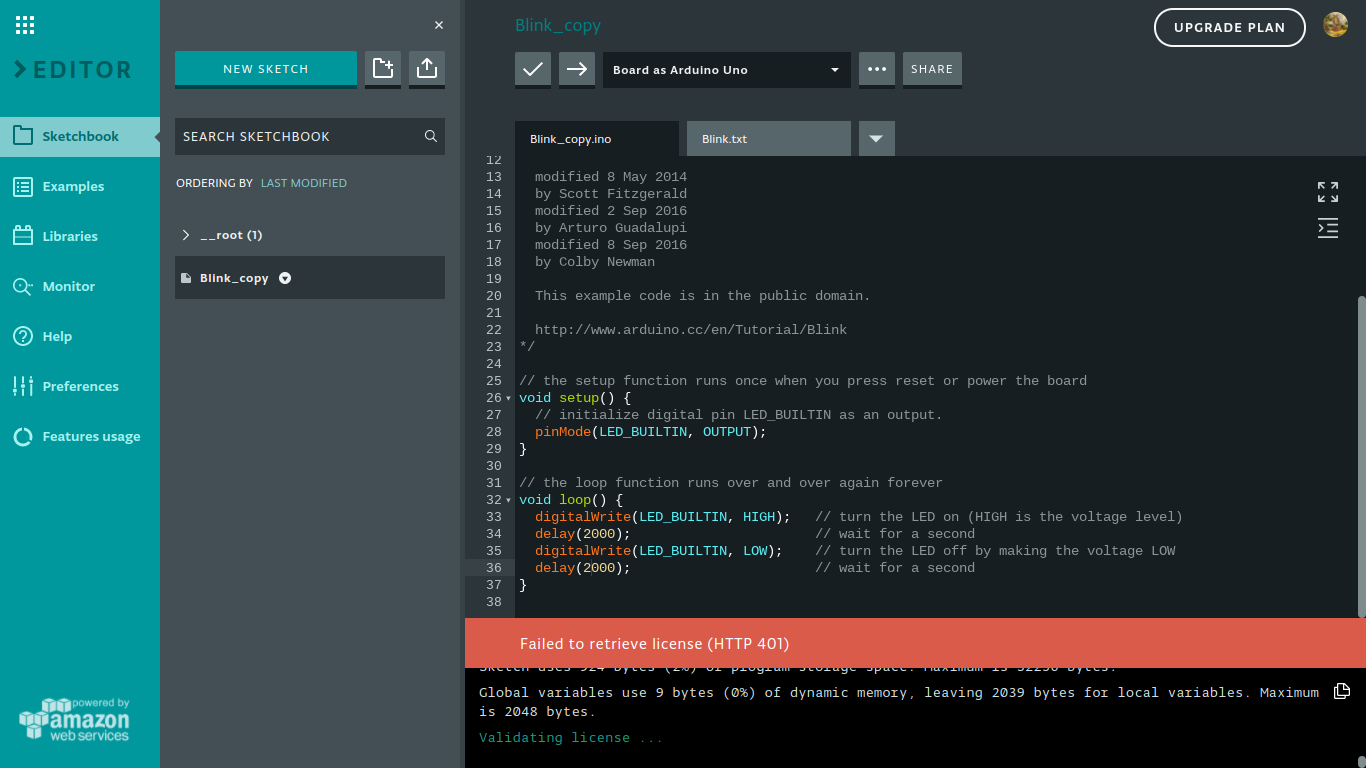Viewport: 1366px width, 768px height.
Task: Toggle fullscreen editor mode
Action: click(1328, 192)
